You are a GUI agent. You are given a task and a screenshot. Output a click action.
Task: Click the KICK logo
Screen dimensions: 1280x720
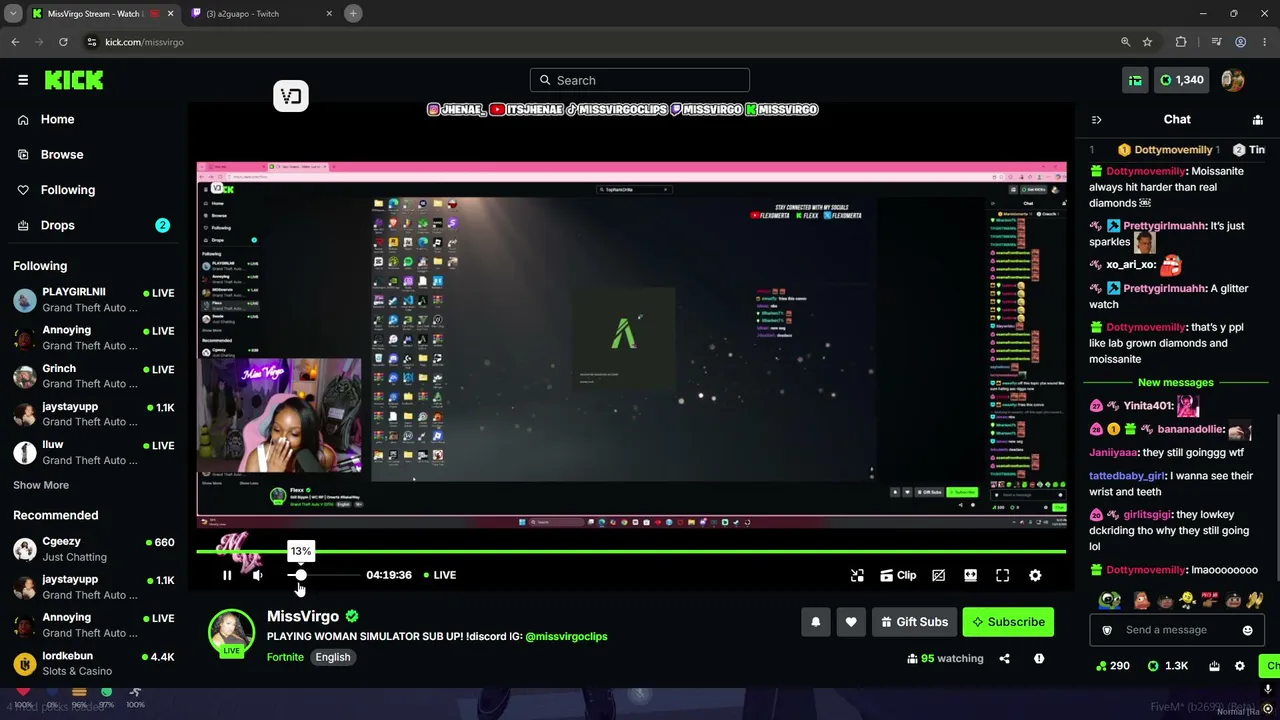(x=74, y=80)
